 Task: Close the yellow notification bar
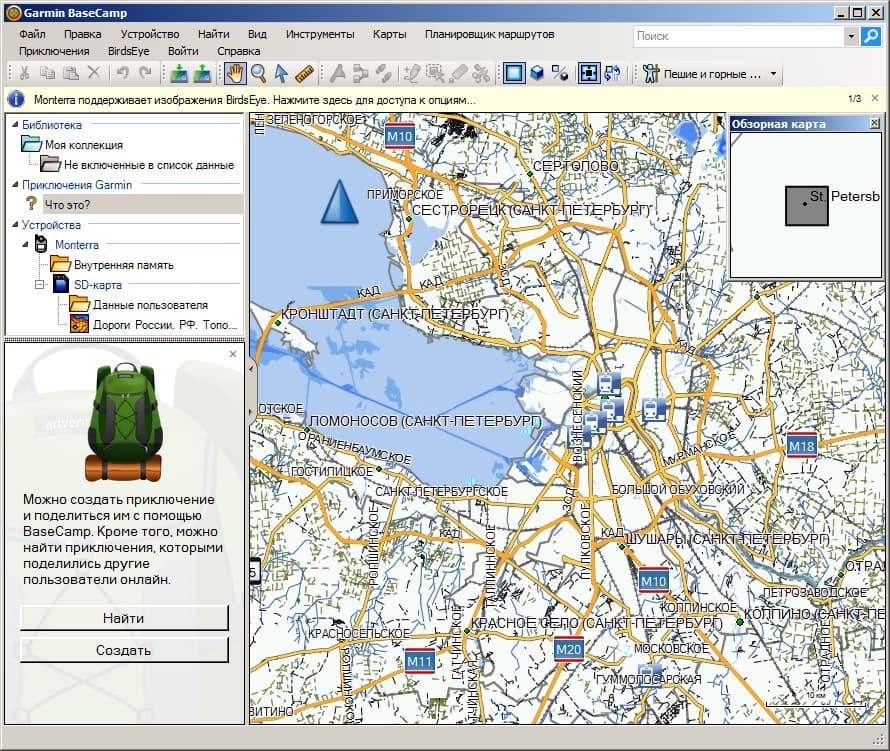coord(875,98)
